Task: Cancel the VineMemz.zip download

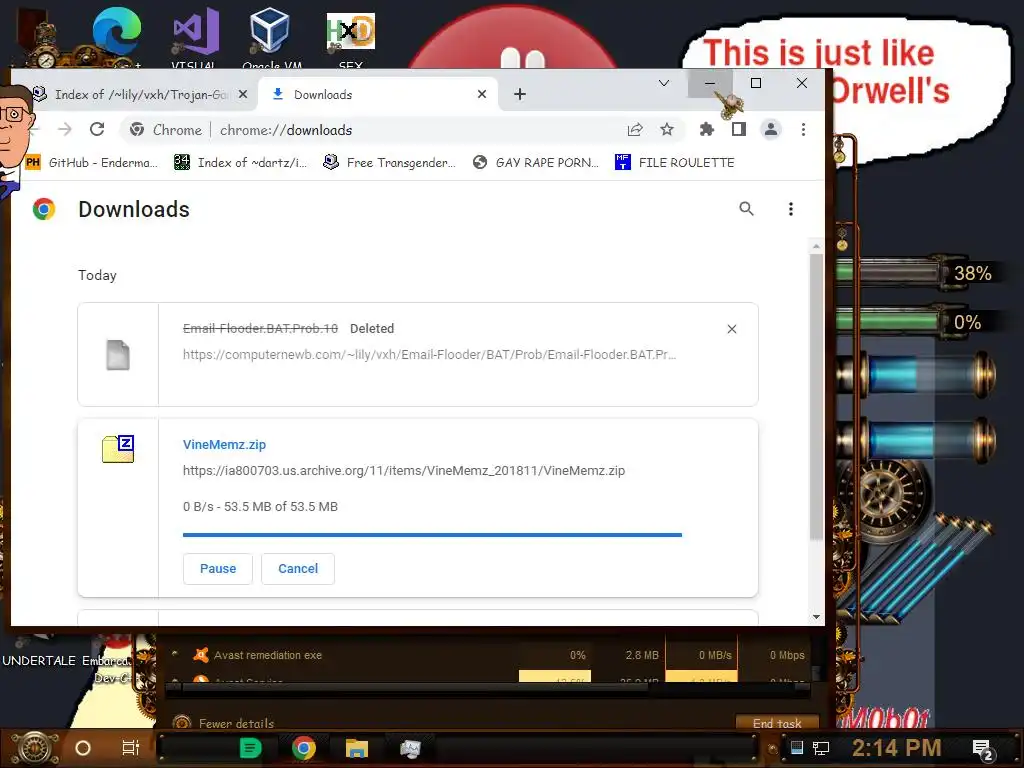Action: (298, 569)
